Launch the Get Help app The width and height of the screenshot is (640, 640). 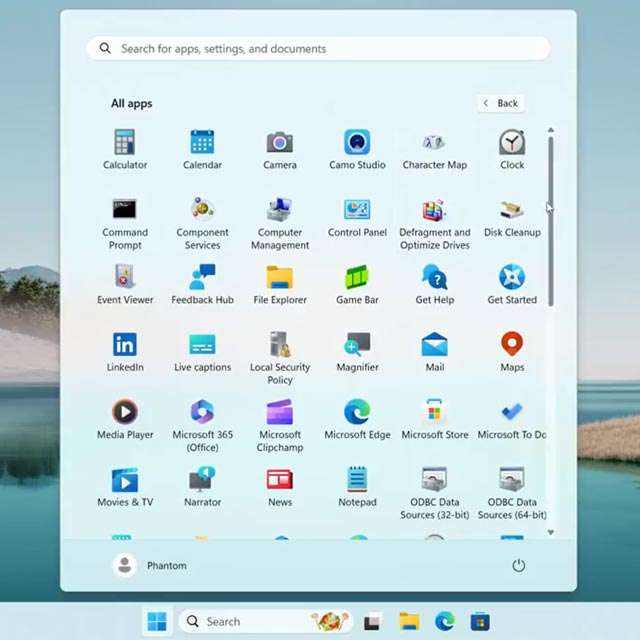point(435,284)
